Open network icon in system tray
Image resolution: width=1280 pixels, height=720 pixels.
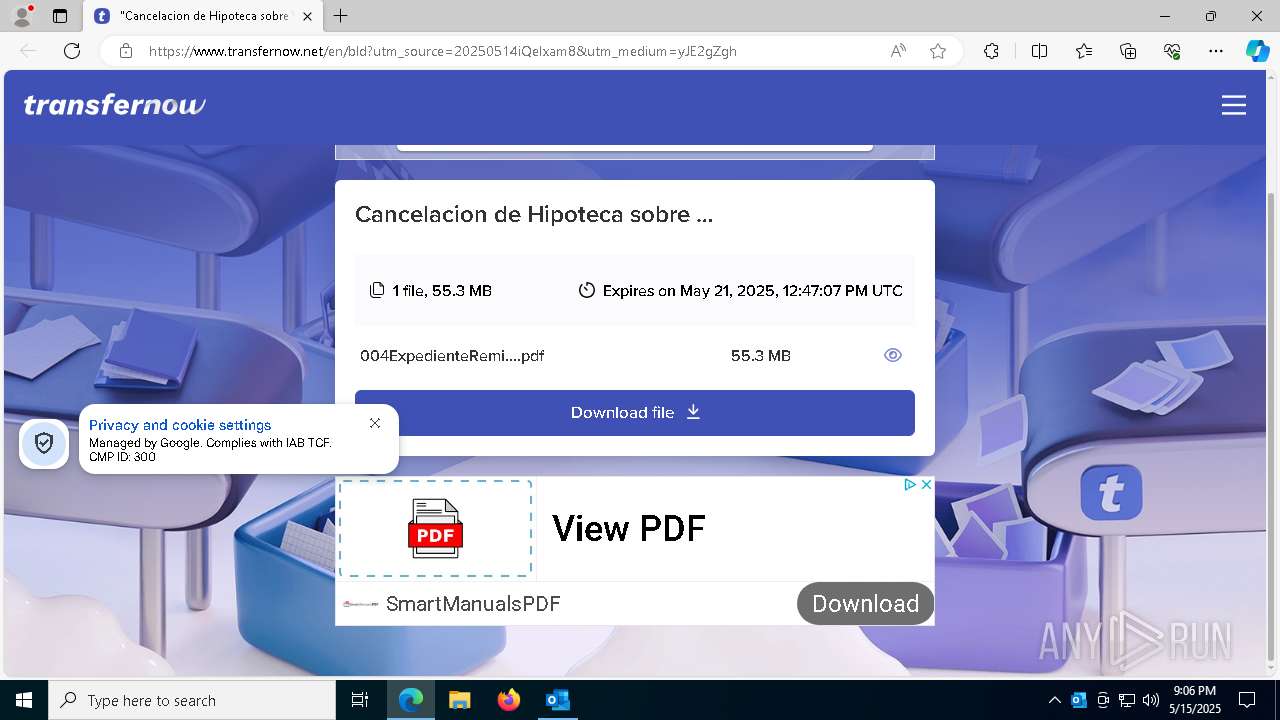[1127, 700]
